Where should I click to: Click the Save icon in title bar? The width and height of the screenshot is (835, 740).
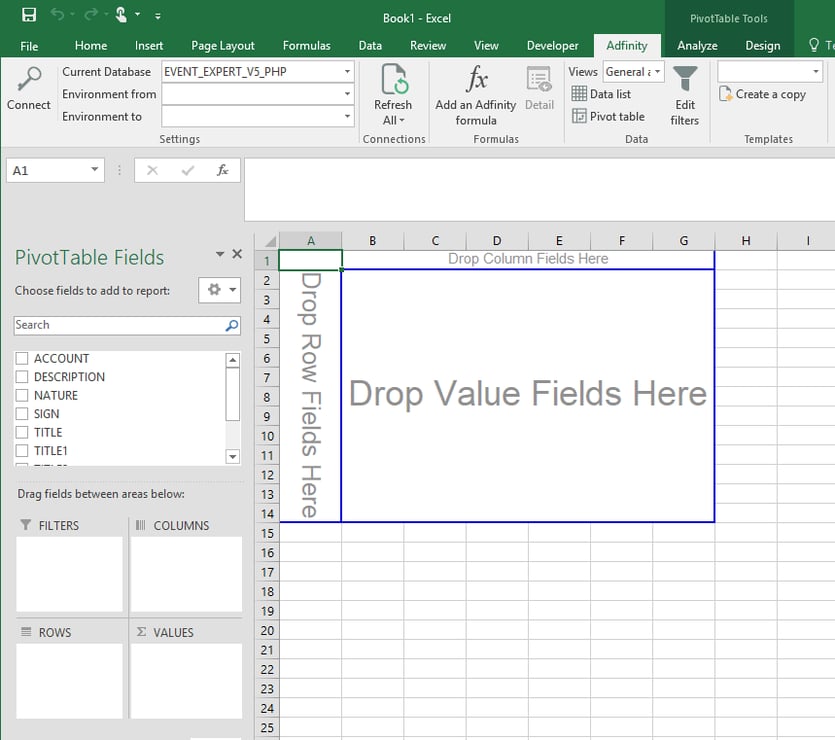pos(29,15)
